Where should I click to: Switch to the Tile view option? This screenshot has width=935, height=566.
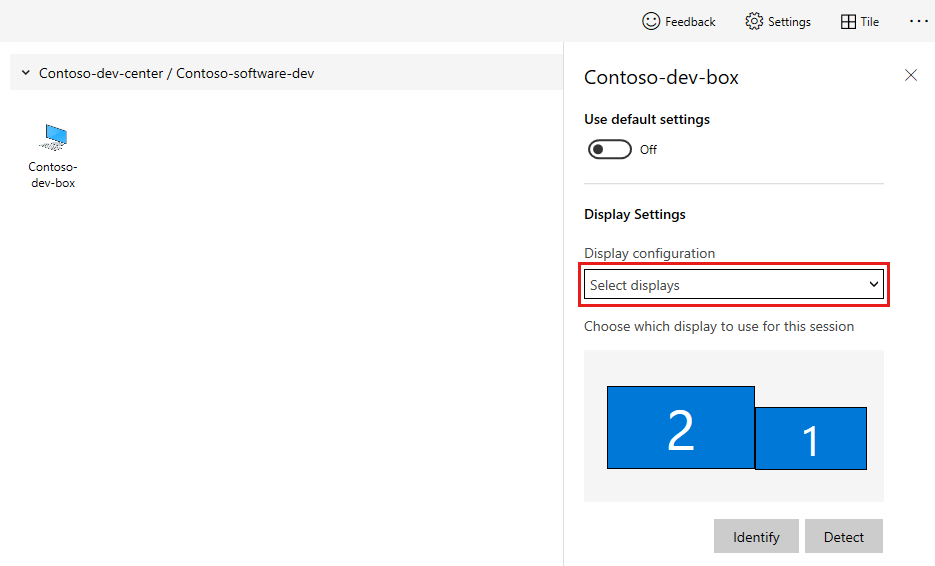click(860, 21)
